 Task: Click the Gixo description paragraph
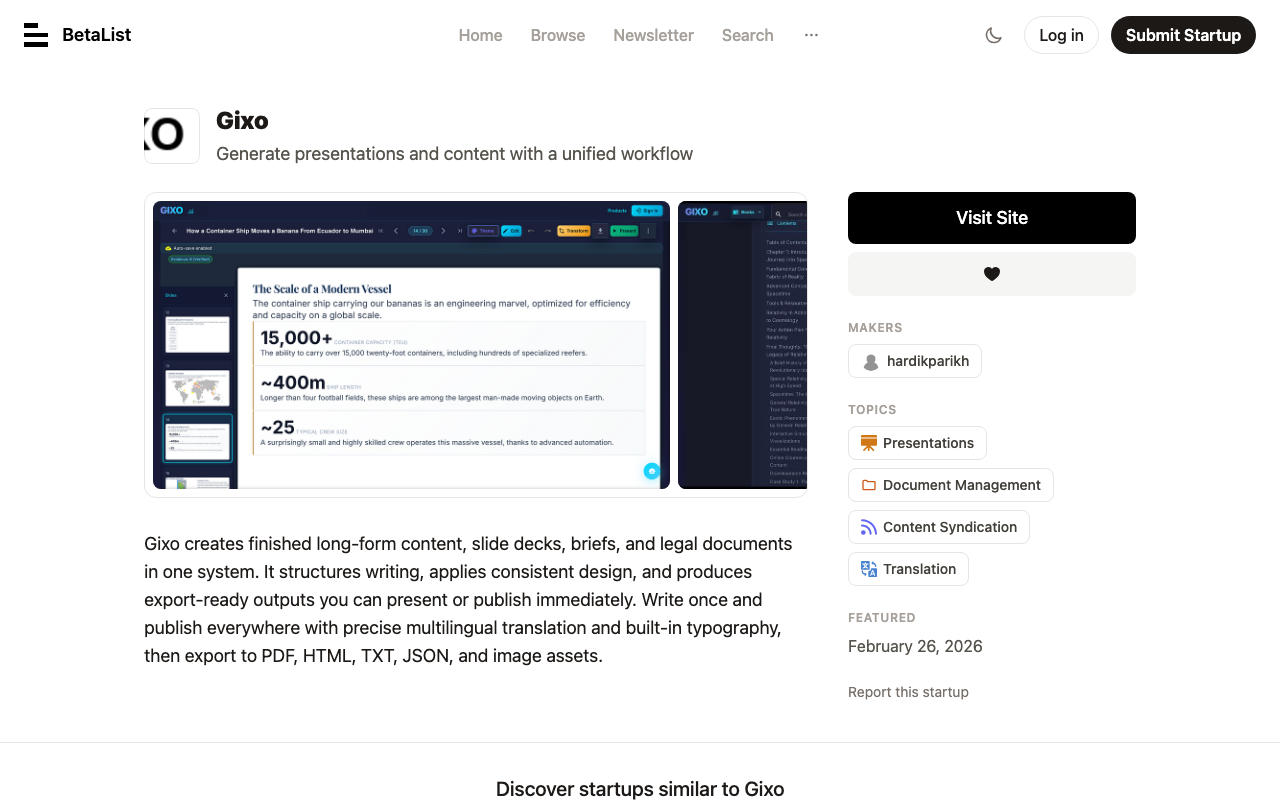coord(468,600)
